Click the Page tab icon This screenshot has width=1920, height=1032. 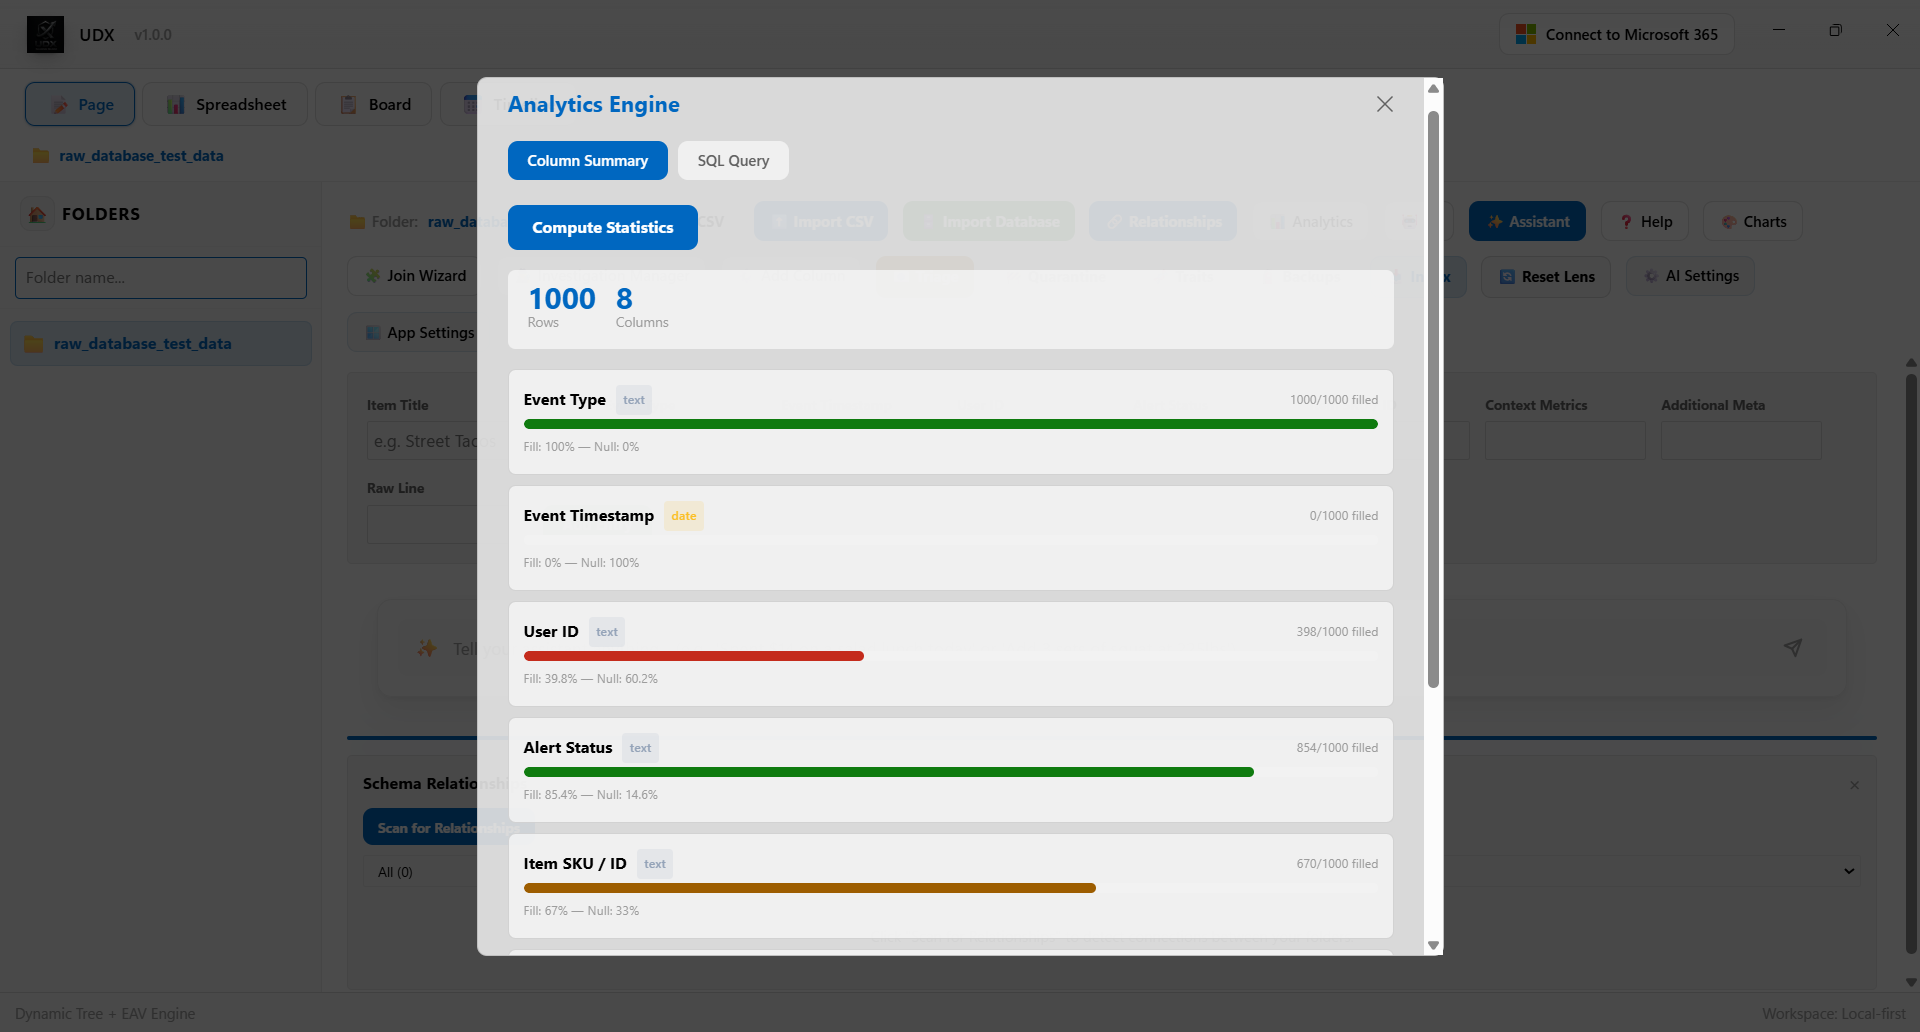point(59,105)
